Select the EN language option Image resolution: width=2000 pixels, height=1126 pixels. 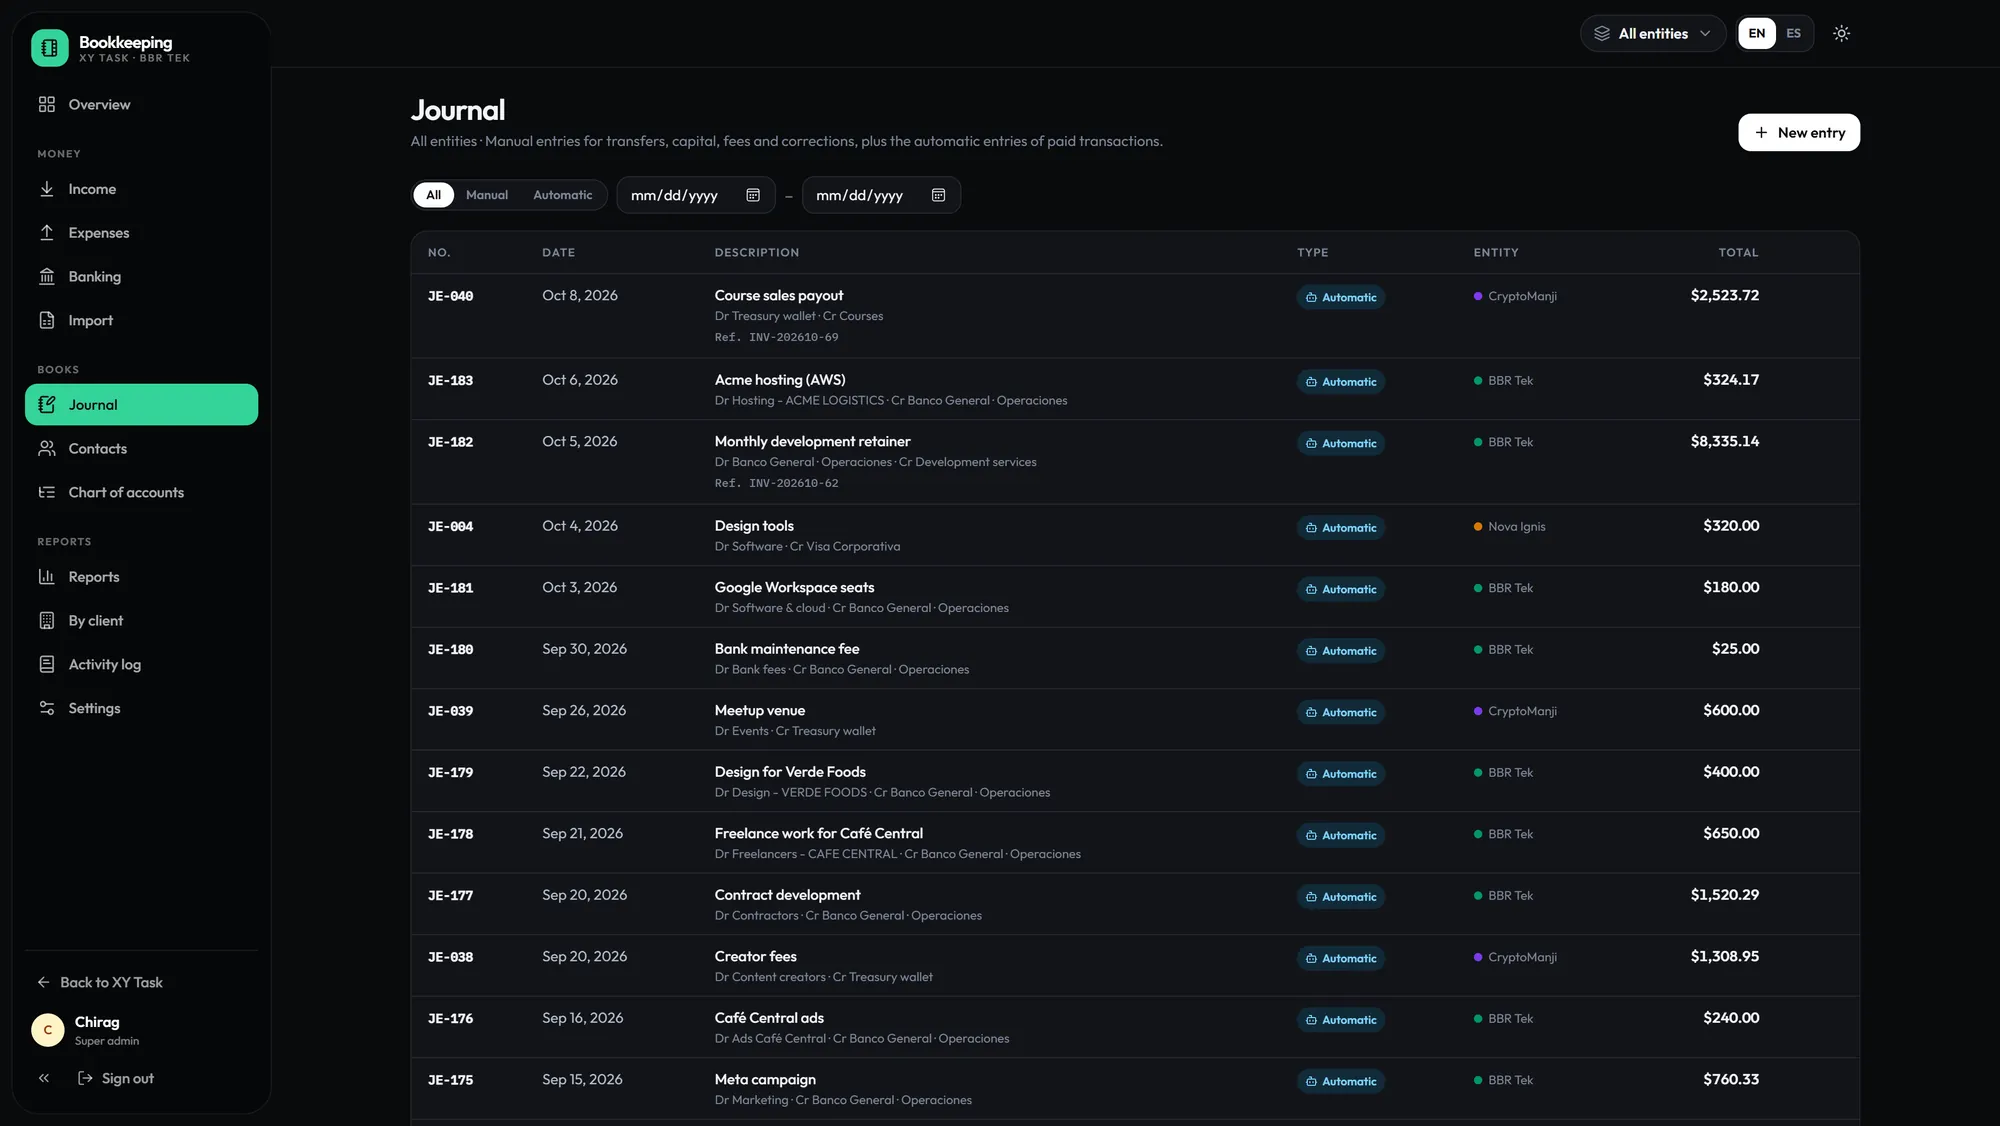coord(1757,33)
